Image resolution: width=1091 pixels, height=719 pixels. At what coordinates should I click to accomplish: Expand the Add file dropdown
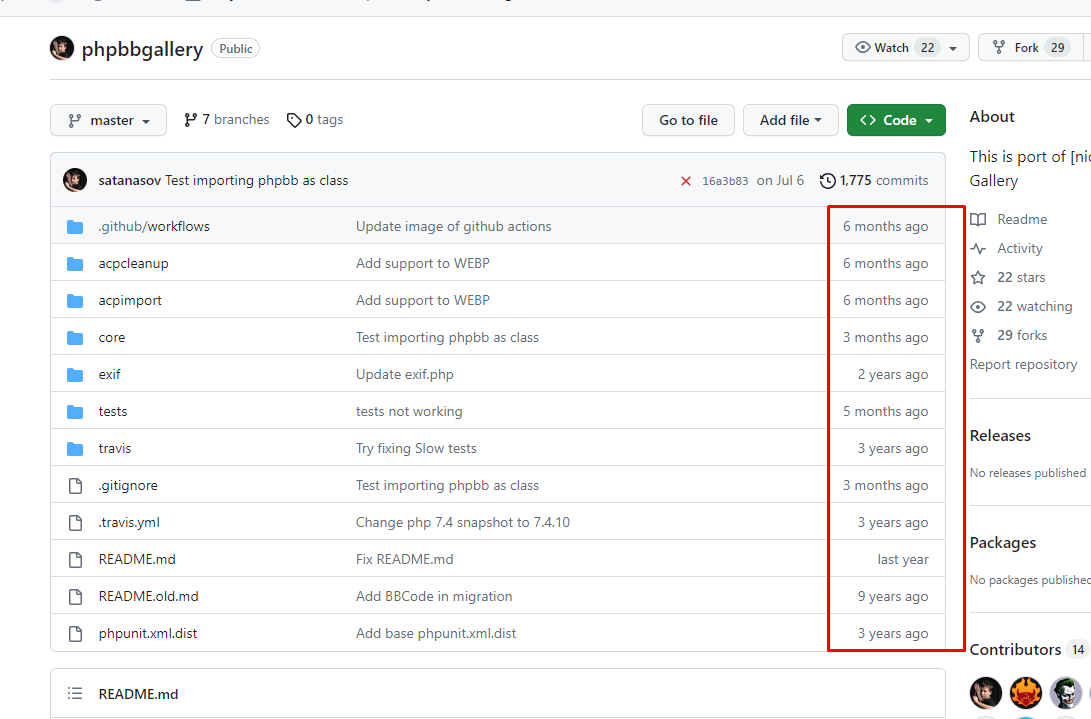[x=790, y=120]
